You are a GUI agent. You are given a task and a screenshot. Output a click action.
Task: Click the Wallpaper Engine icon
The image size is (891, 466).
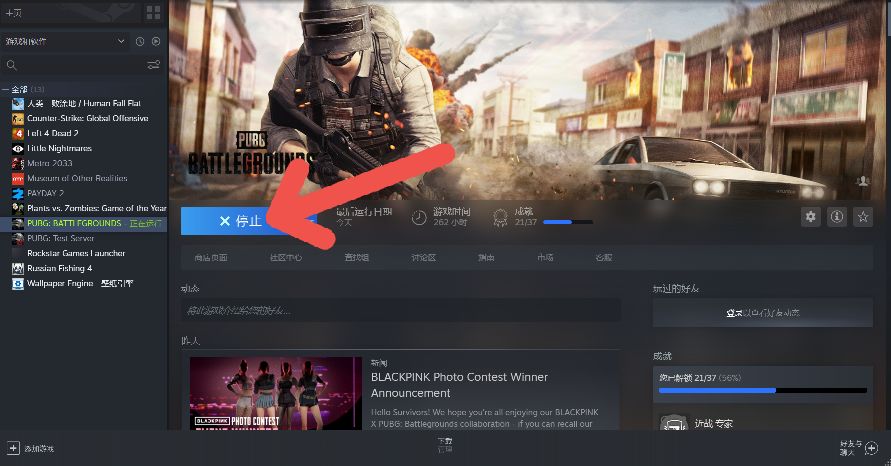point(18,284)
